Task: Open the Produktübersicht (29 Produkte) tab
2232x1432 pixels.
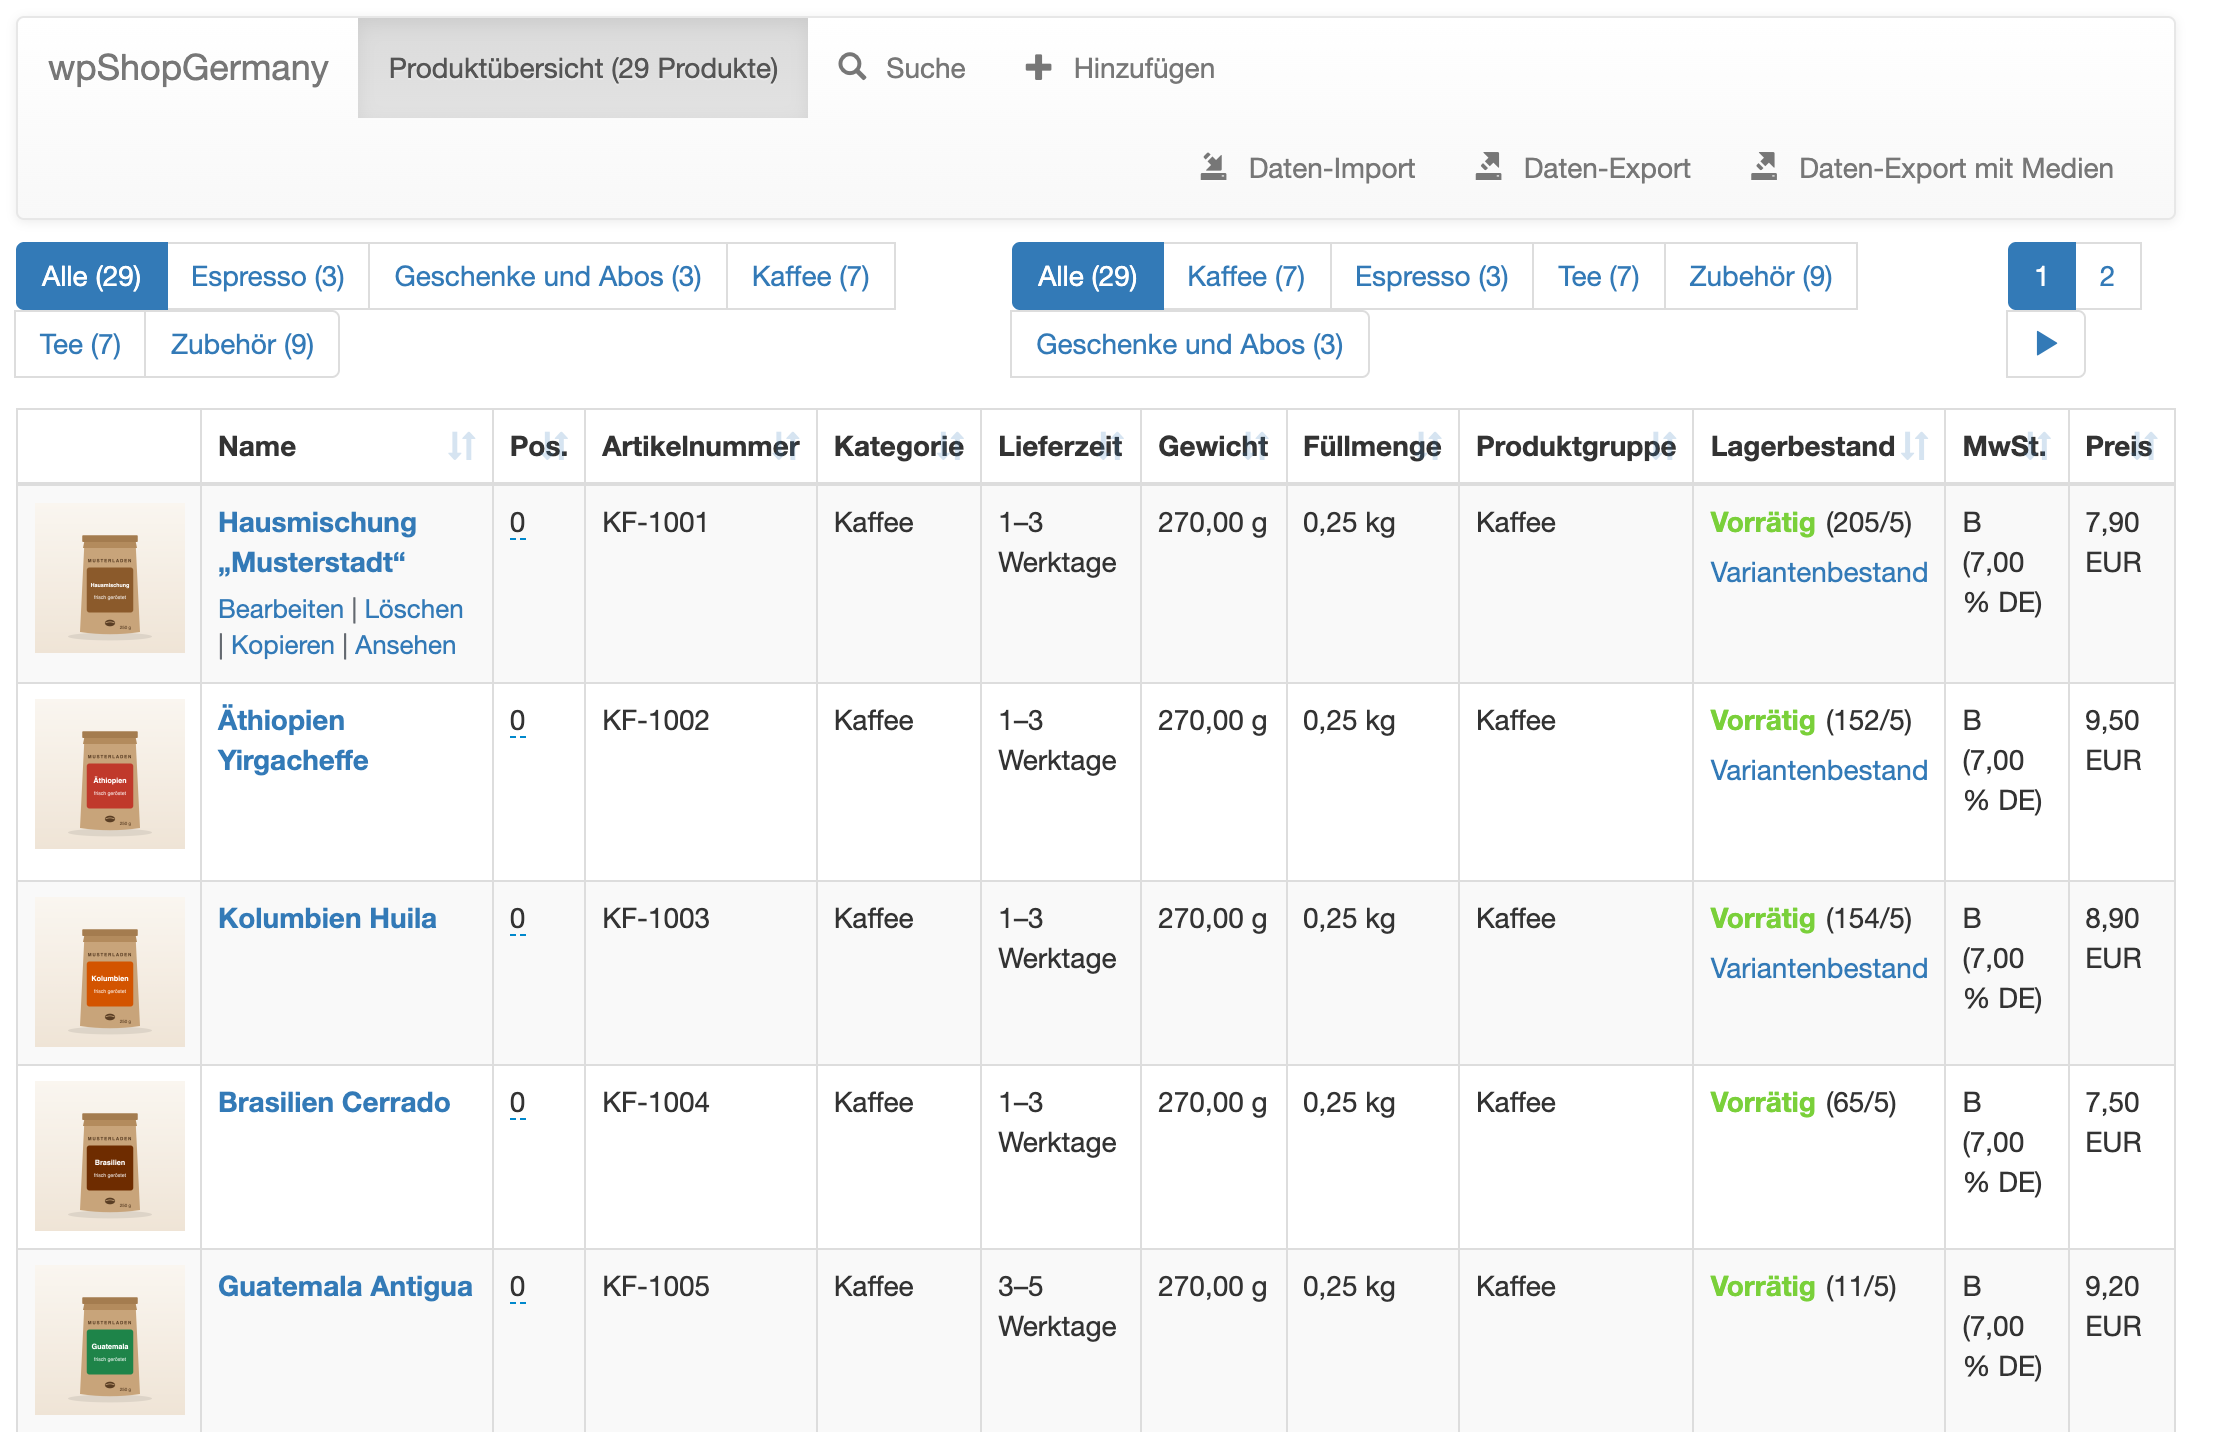Action: [583, 68]
